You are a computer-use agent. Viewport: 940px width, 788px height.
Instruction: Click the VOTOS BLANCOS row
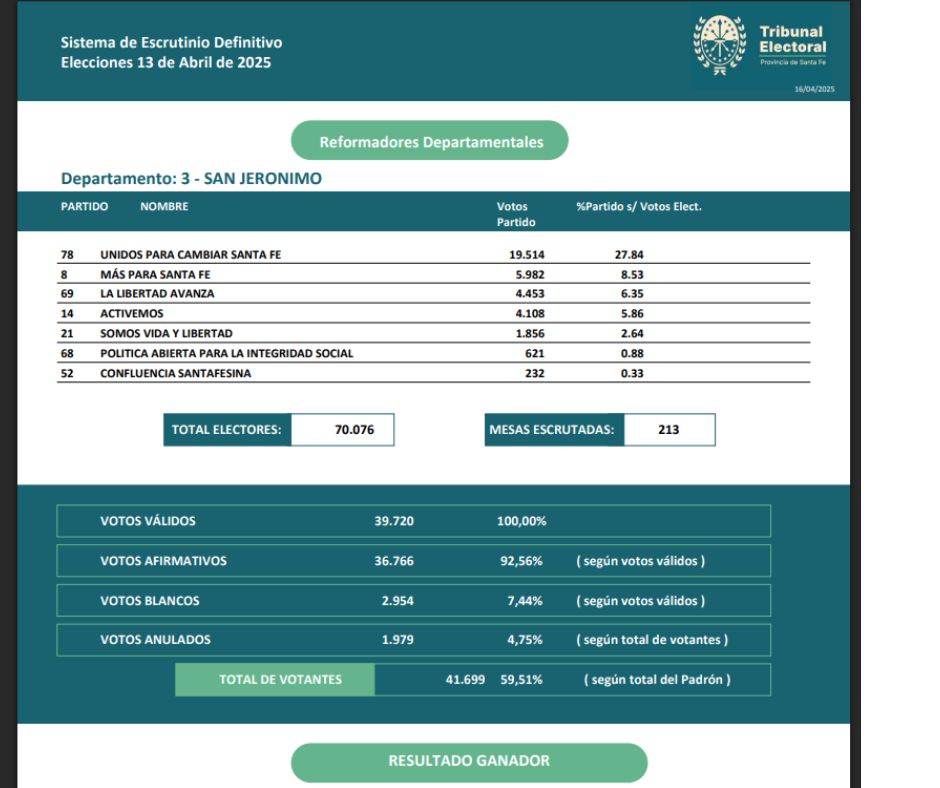pos(413,601)
